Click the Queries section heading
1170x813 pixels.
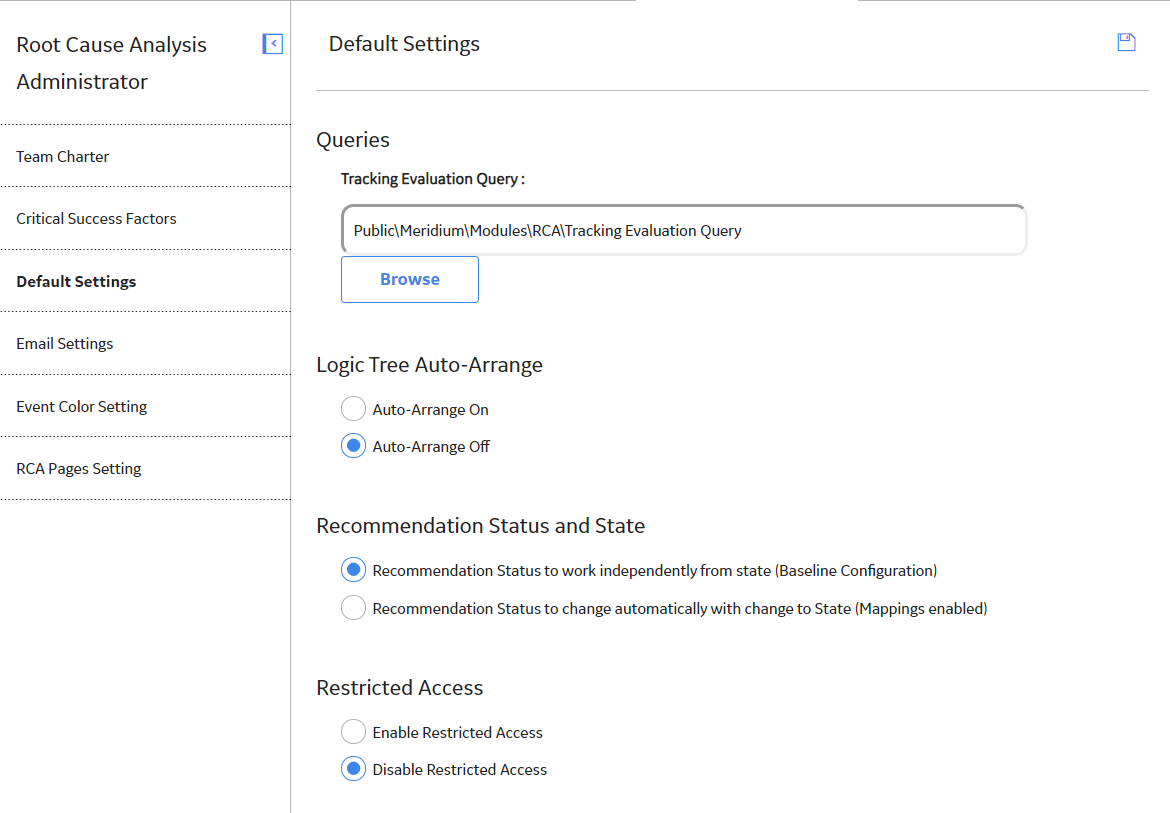(x=353, y=139)
